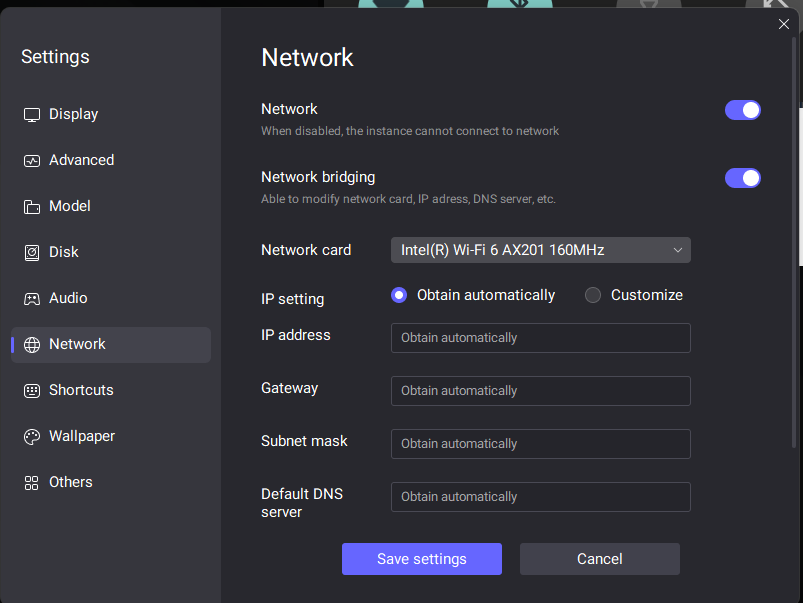Click 'When disabled, the instance cannot connect' description
Image resolution: width=803 pixels, height=603 pixels.
point(410,131)
